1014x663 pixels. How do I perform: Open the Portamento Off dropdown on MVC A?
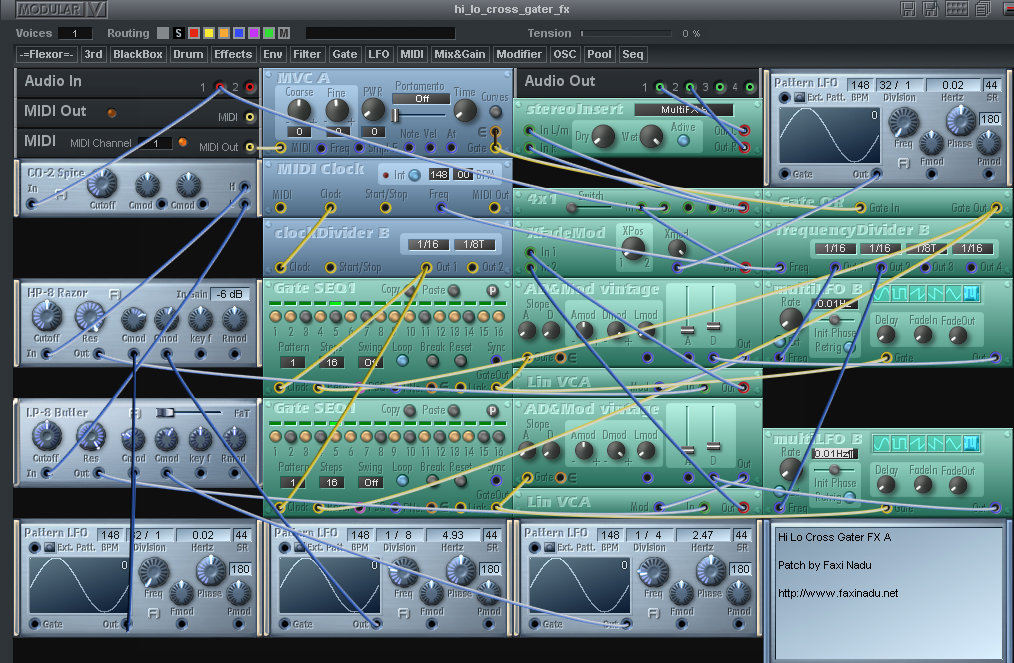click(x=421, y=98)
